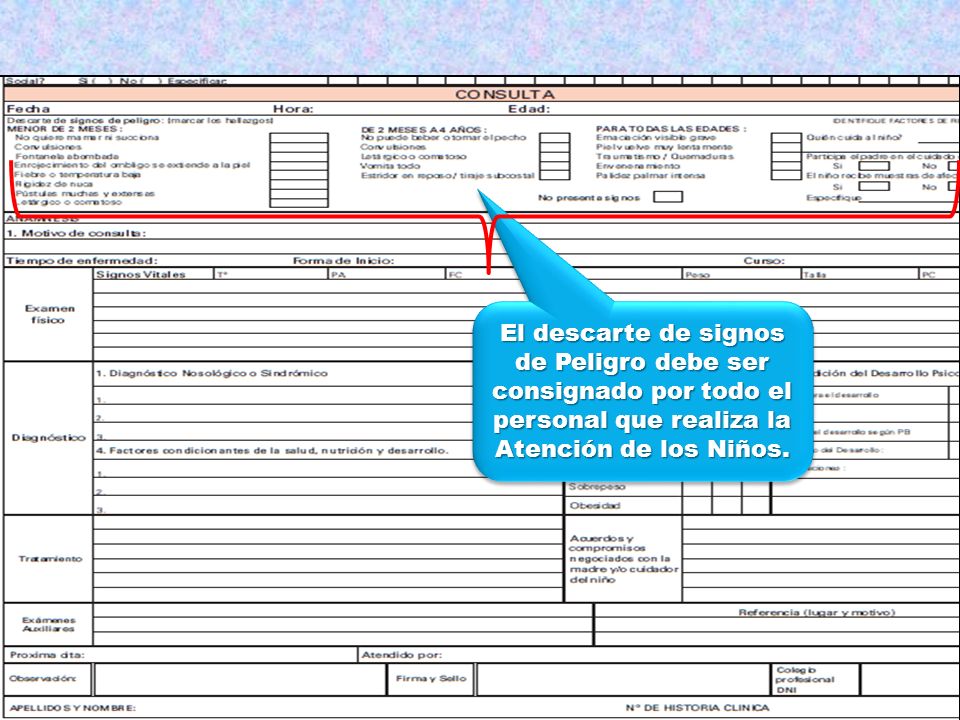Click the 'Edad:' field

(733, 109)
